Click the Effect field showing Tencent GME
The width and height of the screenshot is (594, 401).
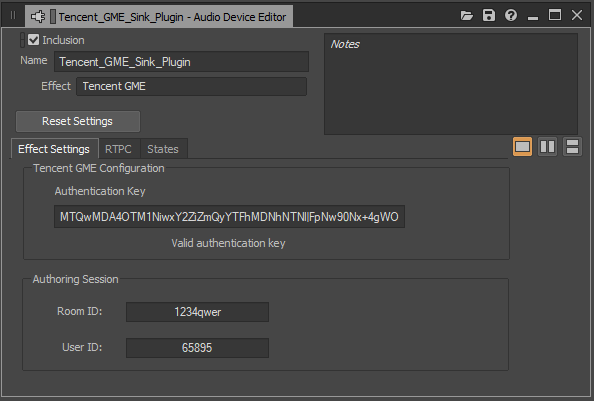[x=191, y=86]
